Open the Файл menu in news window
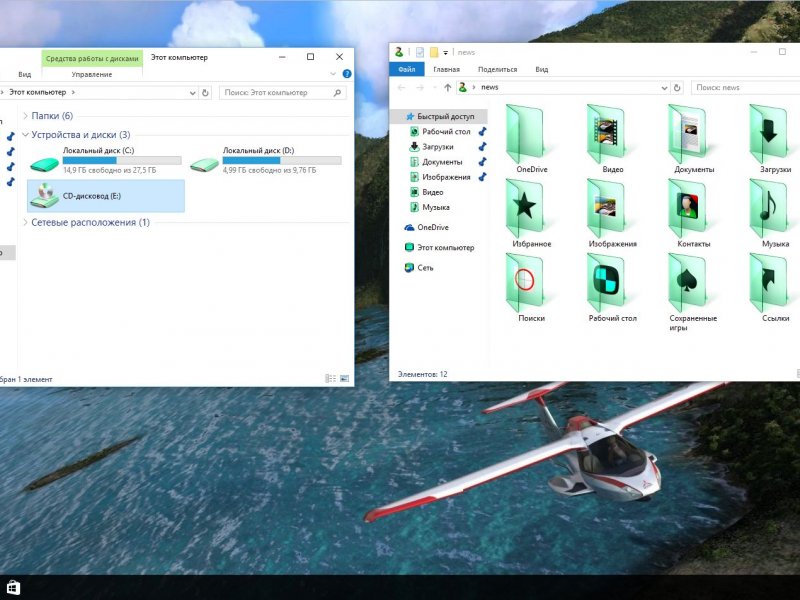 (407, 69)
